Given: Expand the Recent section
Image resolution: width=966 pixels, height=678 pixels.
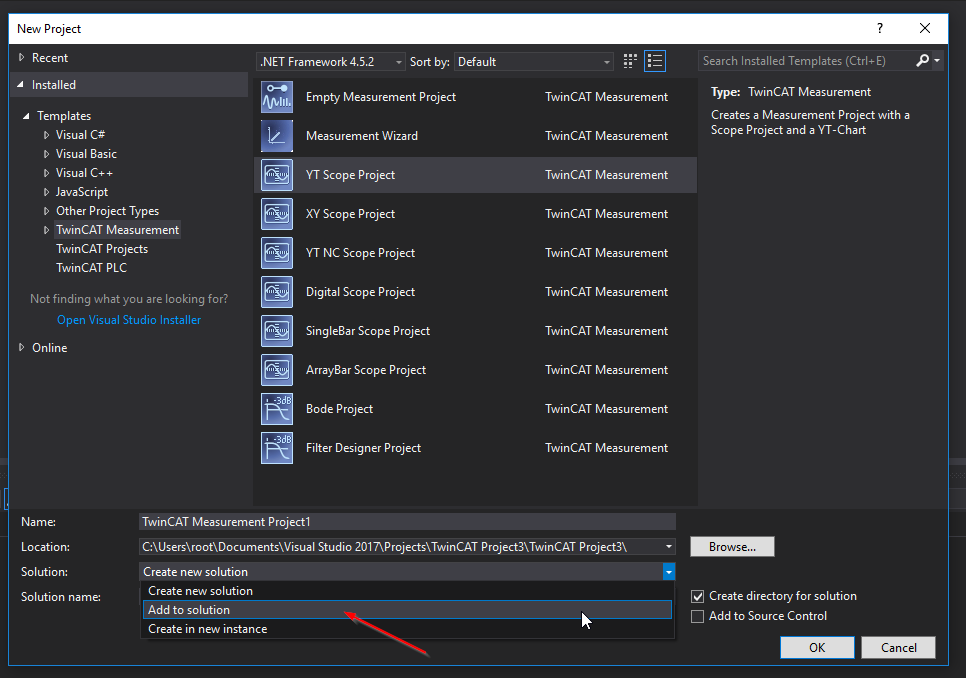Looking at the screenshot, I should (22, 57).
